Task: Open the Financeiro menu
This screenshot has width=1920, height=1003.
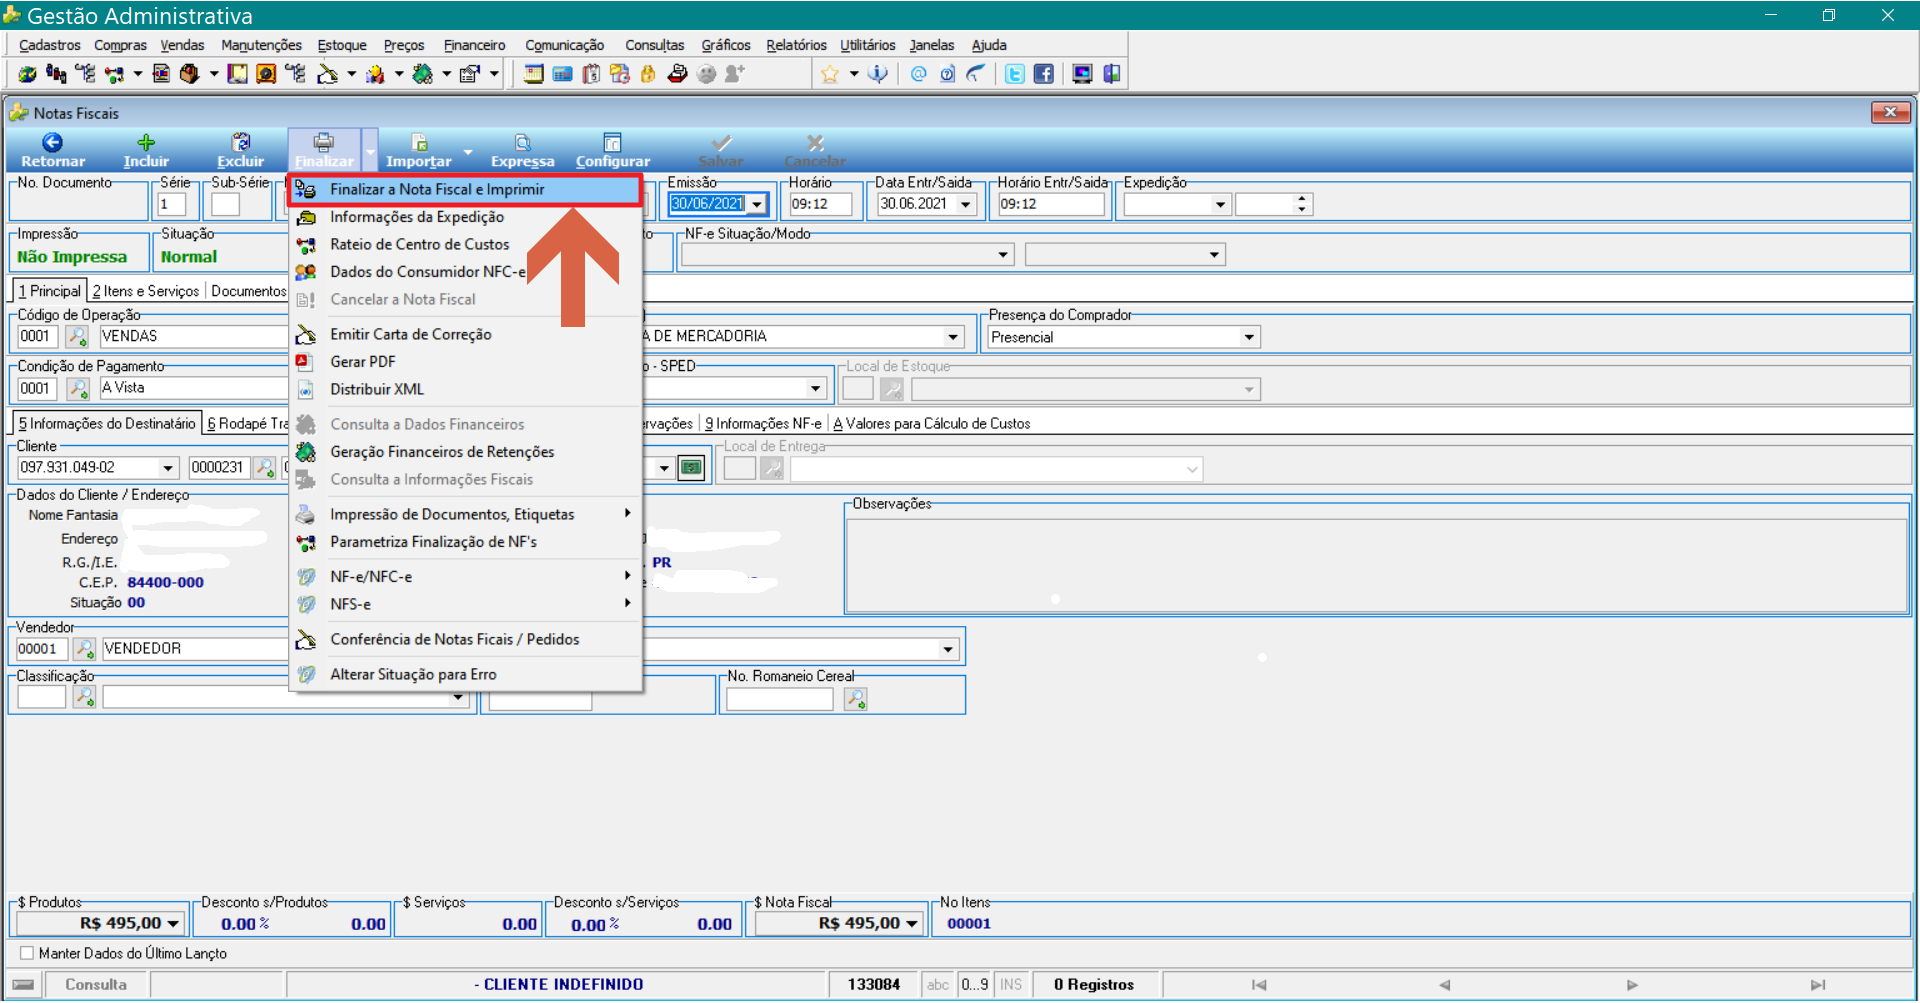Action: pos(474,45)
